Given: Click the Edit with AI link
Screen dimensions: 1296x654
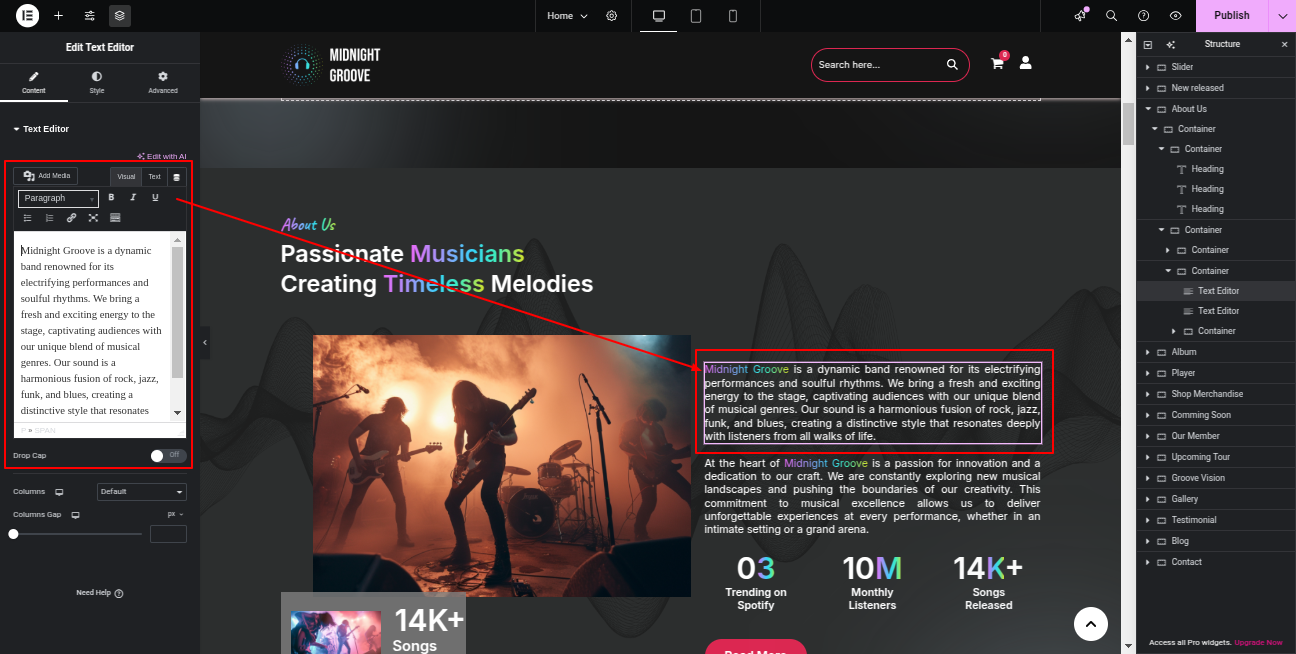Looking at the screenshot, I should click(x=162, y=156).
